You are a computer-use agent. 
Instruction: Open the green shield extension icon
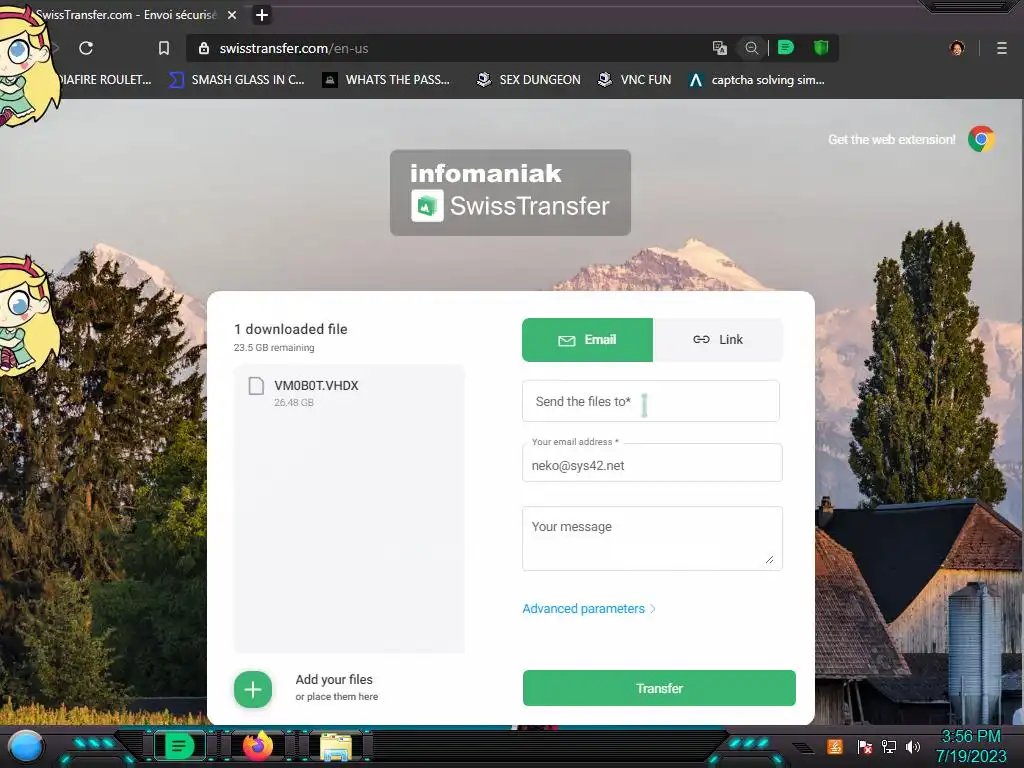point(821,47)
